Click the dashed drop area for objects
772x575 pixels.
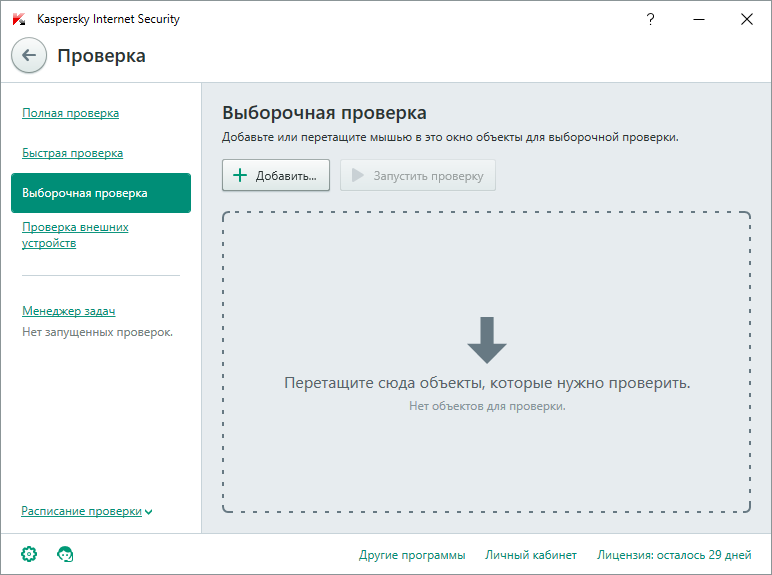pos(486,362)
